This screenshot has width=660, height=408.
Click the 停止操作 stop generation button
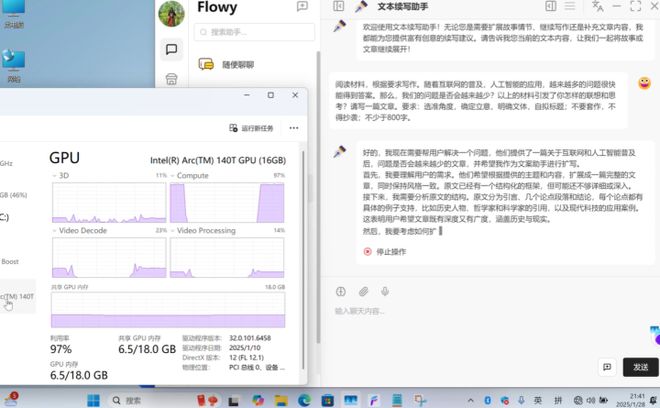pos(385,251)
